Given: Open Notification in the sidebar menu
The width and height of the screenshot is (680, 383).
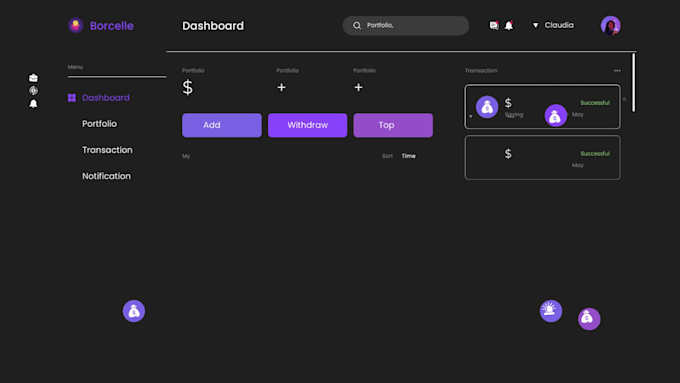Looking at the screenshot, I should [x=106, y=176].
